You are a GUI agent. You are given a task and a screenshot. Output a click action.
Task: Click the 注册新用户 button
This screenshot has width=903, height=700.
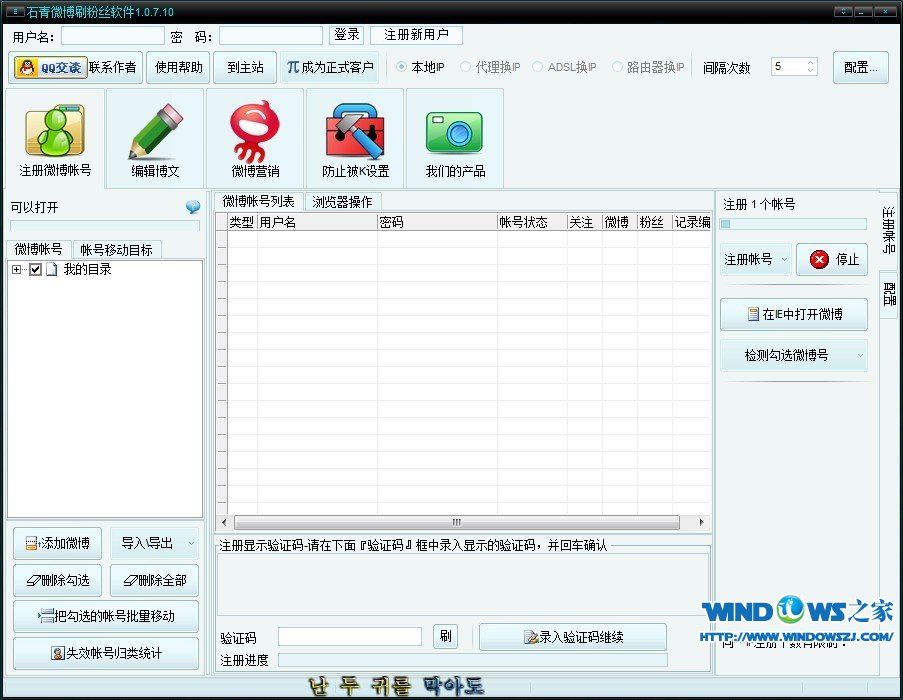point(417,35)
